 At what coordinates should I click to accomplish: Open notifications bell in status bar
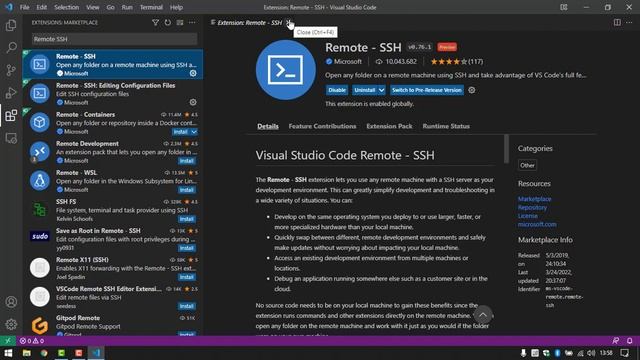pos(629,340)
